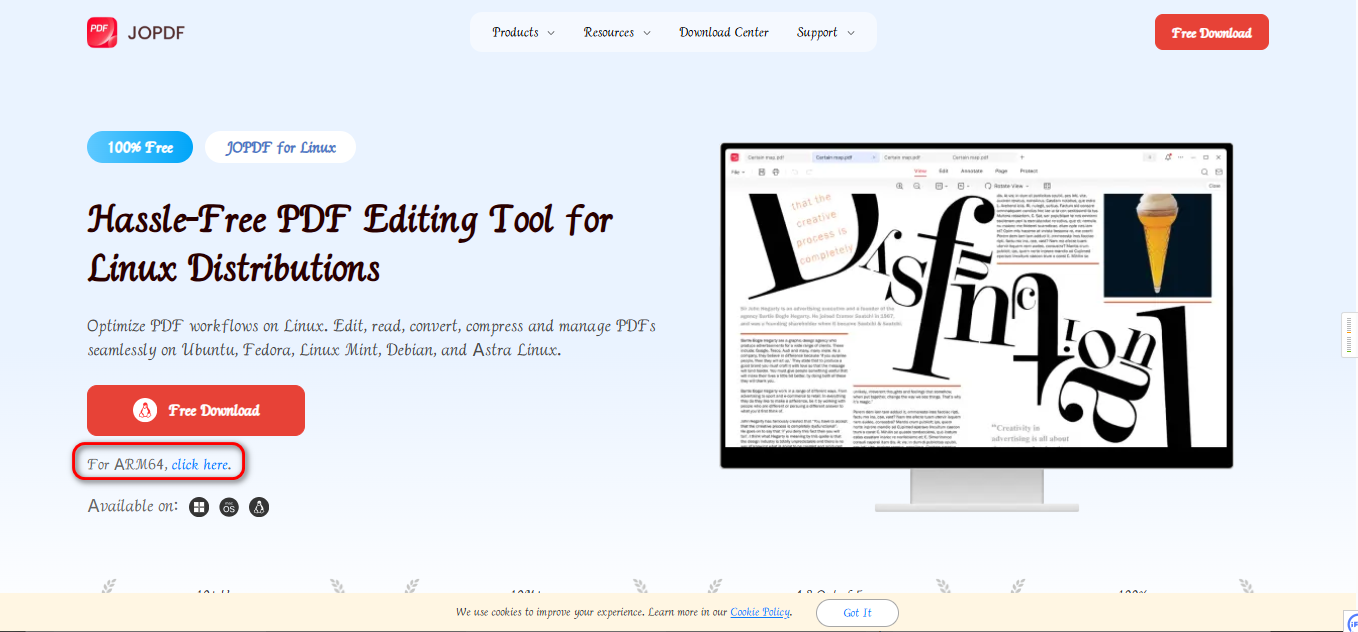The height and width of the screenshot is (632, 1358).
Task: Open the Products dropdown menu
Action: pos(523,32)
